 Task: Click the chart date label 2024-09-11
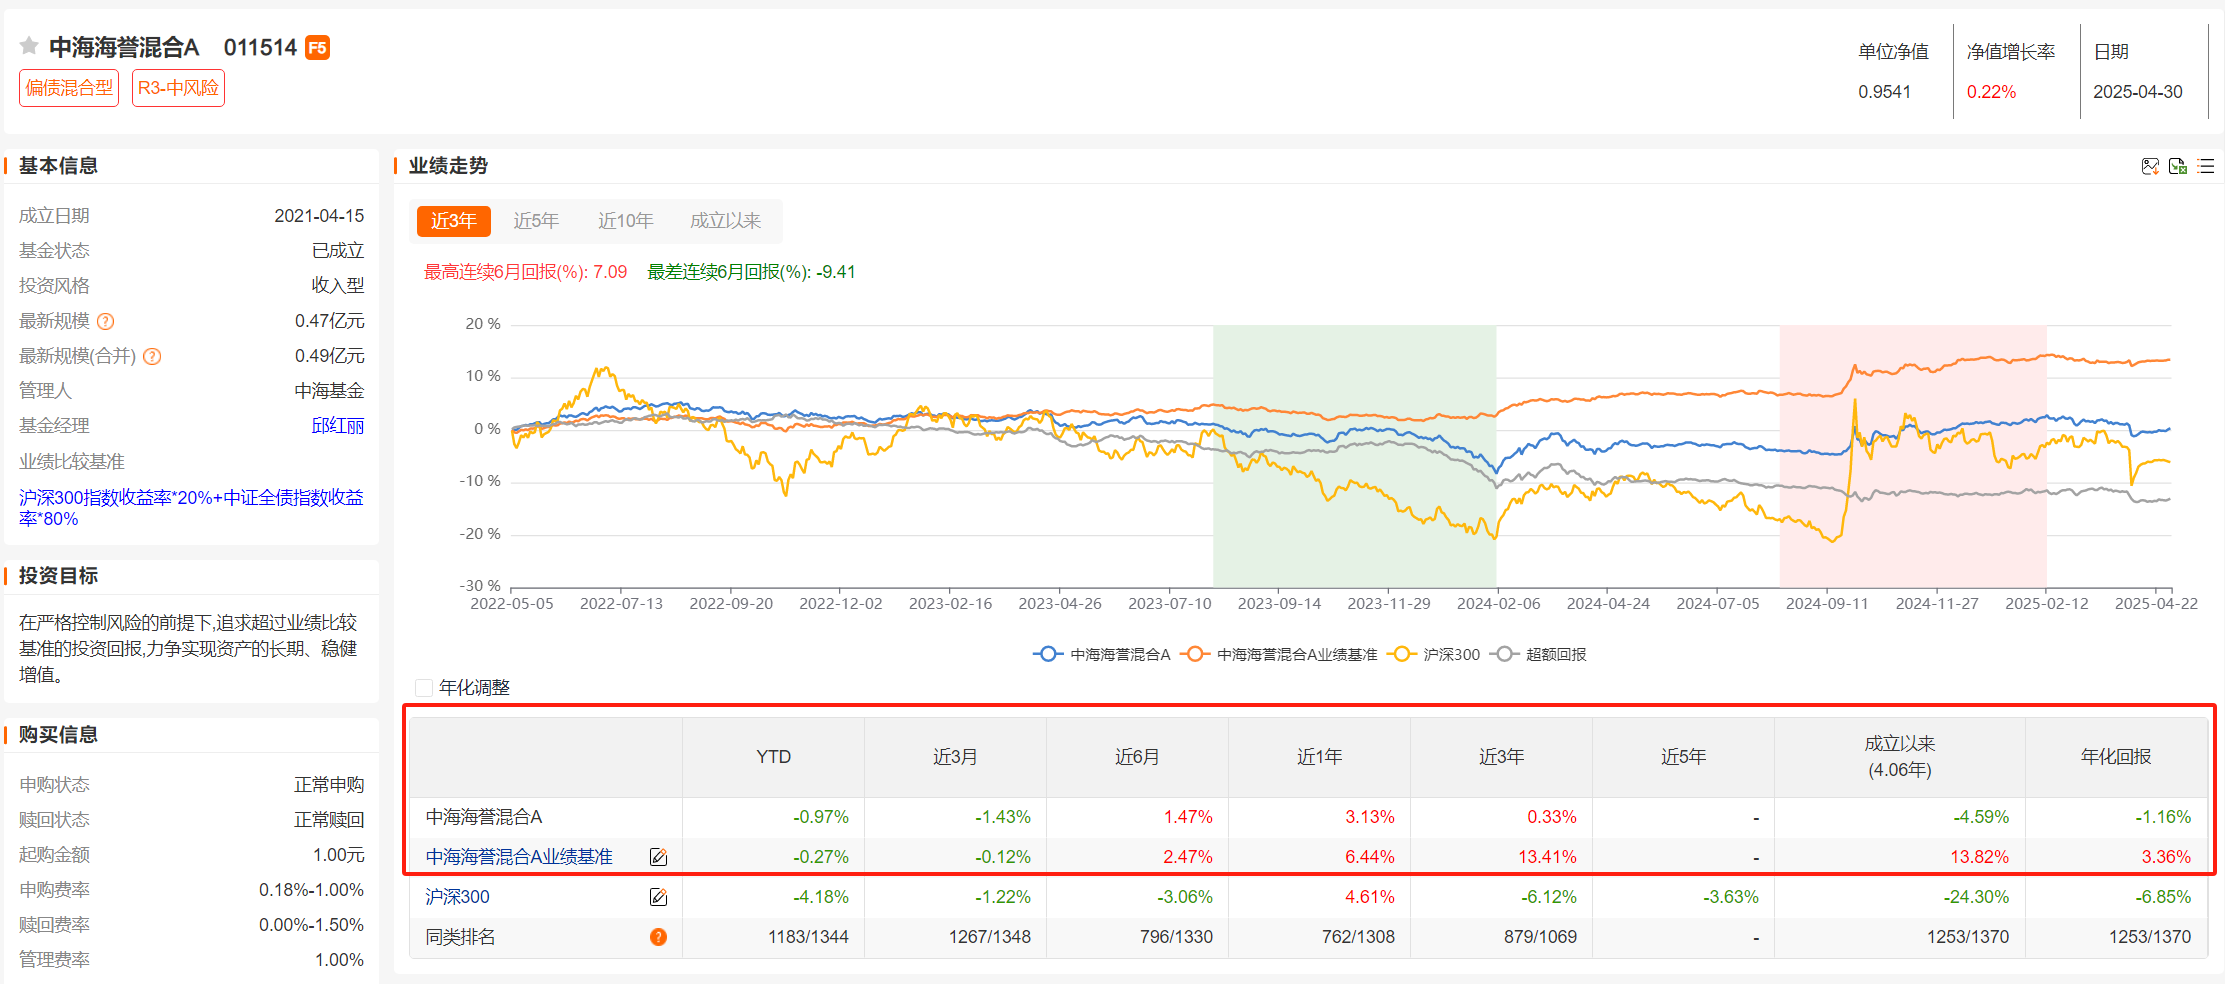coord(1827,604)
